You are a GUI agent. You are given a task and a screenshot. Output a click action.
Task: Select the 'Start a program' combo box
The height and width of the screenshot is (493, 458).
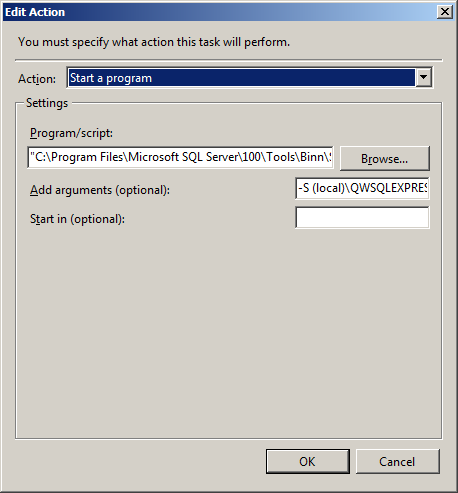pyautogui.click(x=249, y=78)
